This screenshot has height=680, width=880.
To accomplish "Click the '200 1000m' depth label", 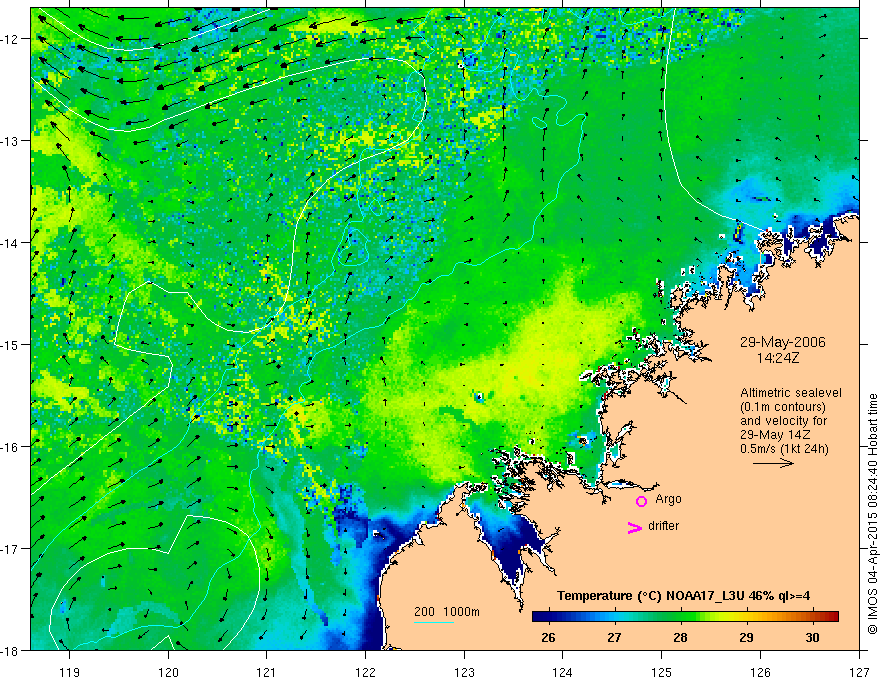I will click(x=447, y=612).
